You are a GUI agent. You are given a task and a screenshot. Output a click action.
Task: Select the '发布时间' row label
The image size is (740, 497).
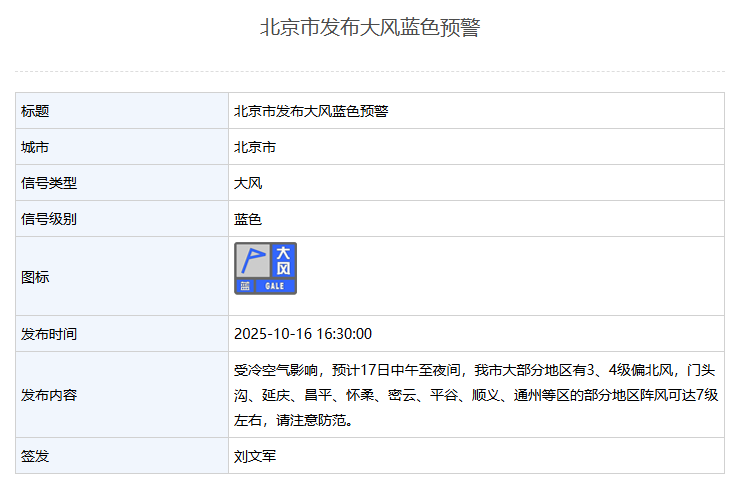(49, 333)
